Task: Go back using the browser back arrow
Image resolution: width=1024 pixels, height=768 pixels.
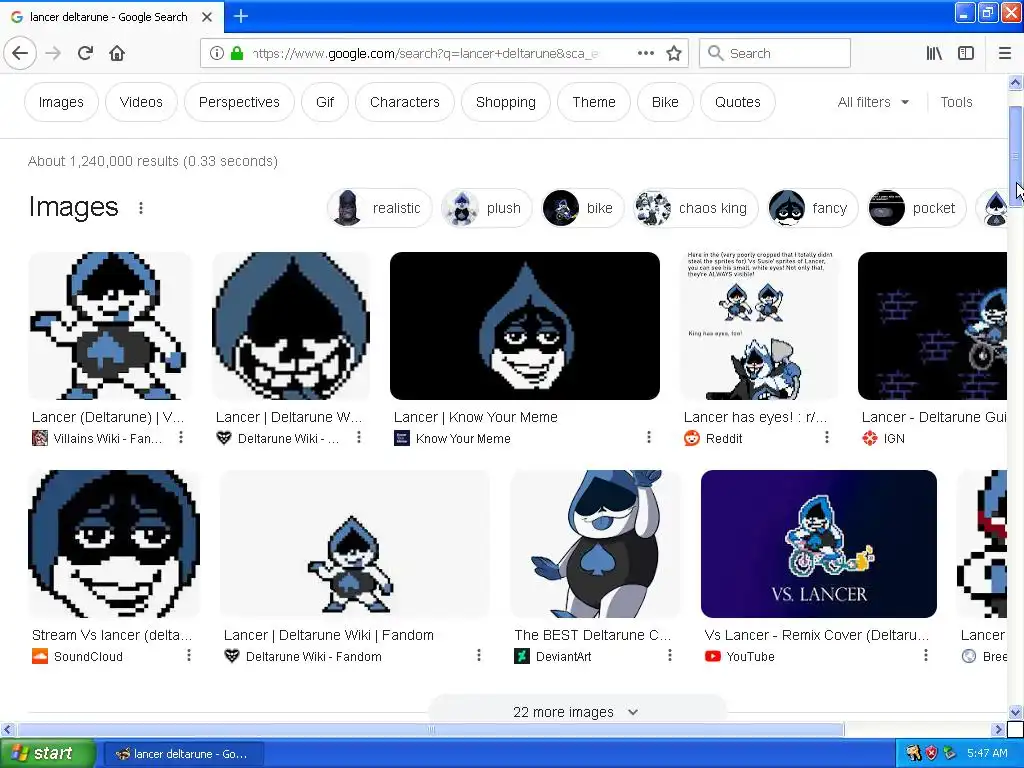Action: point(20,53)
